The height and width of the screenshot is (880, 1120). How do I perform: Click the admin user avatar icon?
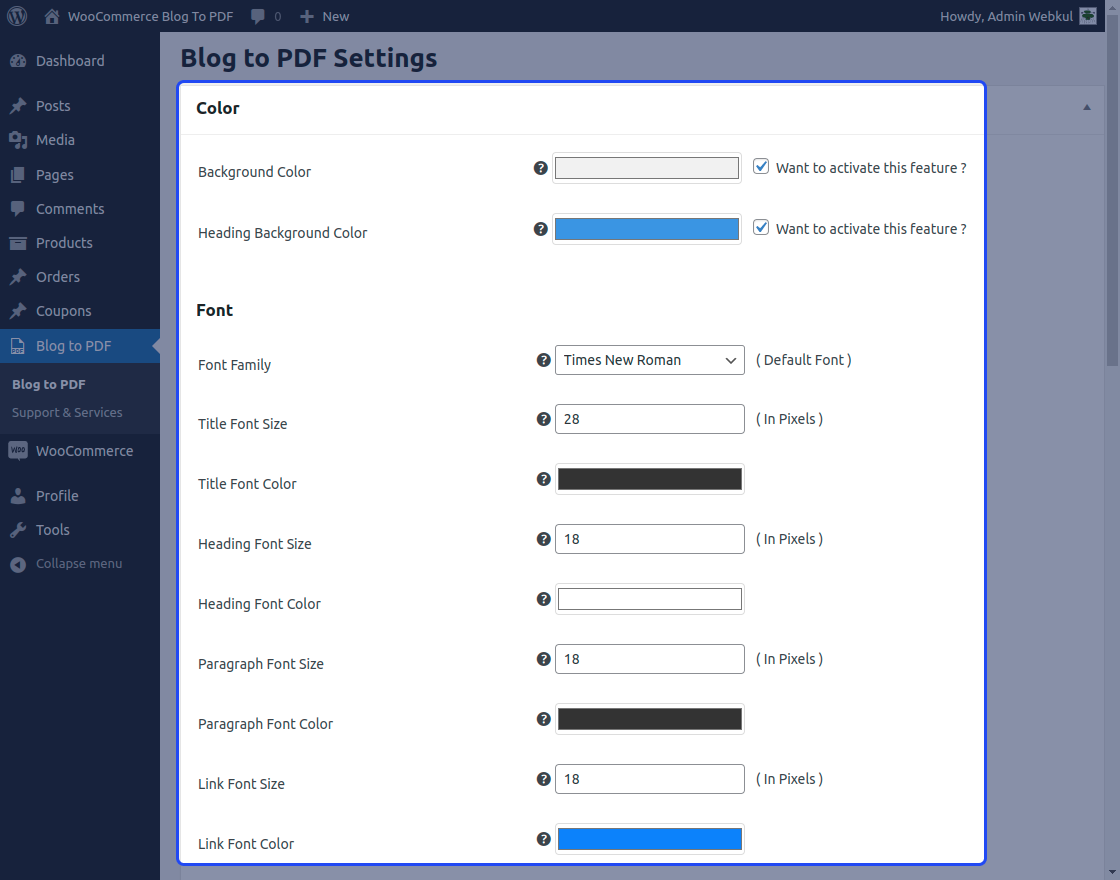coord(1088,16)
